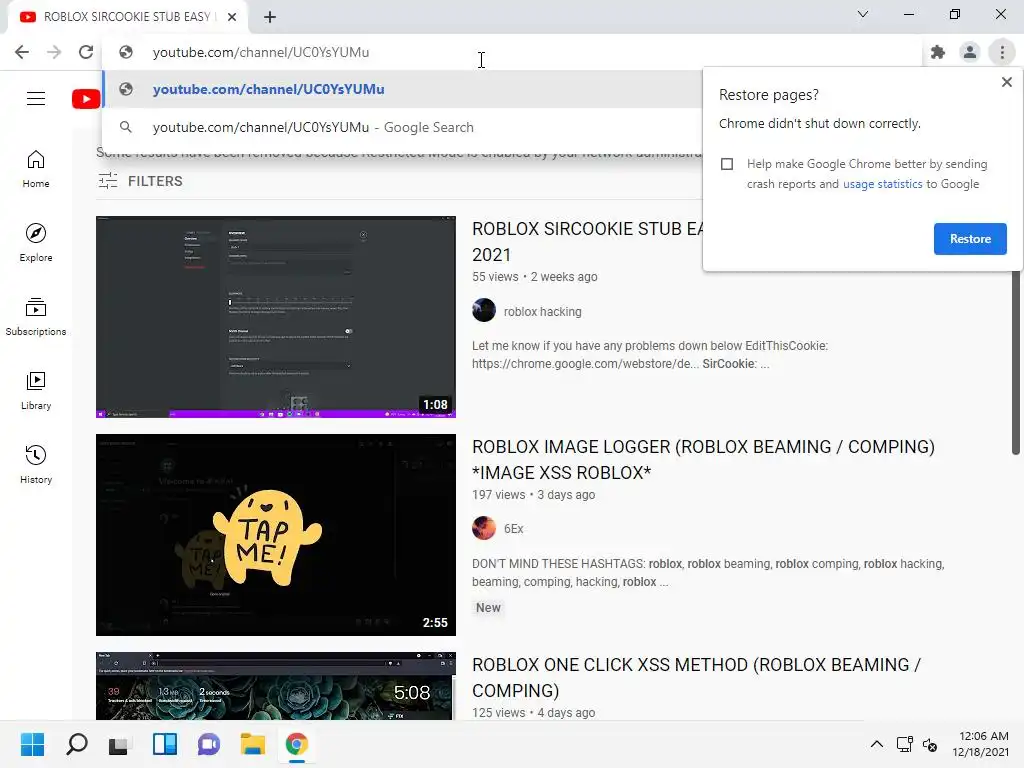Screen dimensions: 1024x768
Task: Click the SIRCOOKIE video description snippet
Action: coord(650,355)
